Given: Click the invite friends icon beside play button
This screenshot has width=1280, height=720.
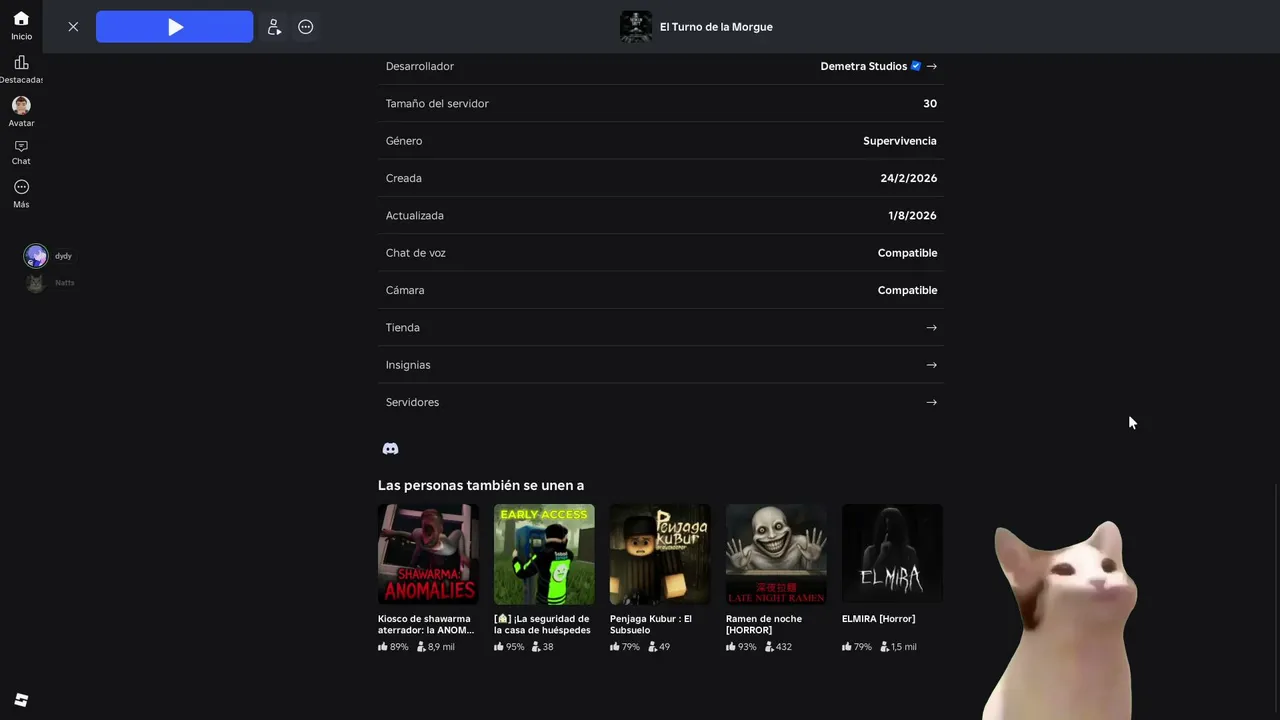Looking at the screenshot, I should pos(274,27).
